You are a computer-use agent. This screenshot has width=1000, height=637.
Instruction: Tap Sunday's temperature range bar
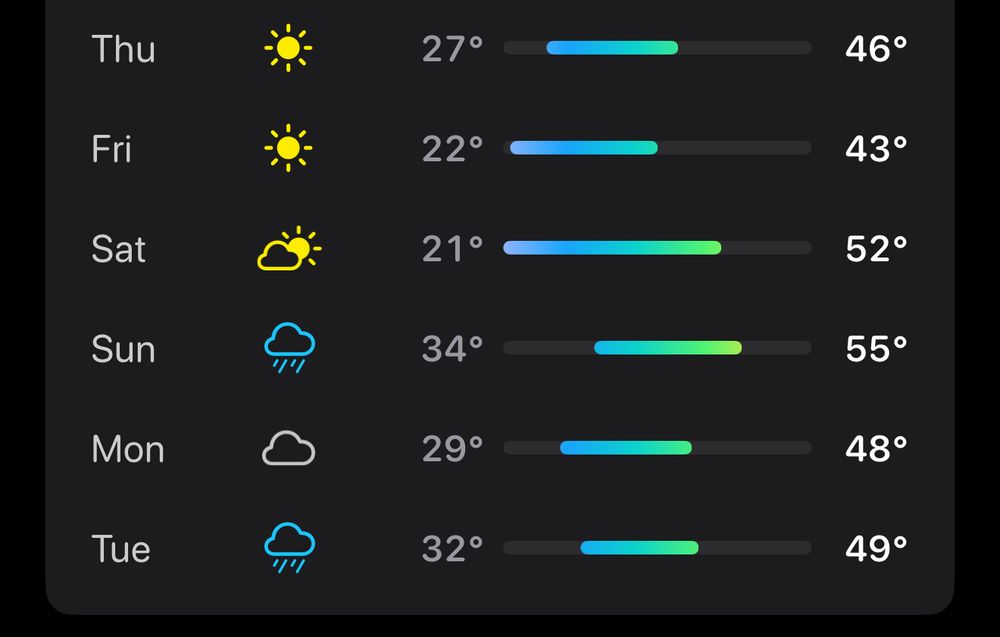tap(657, 348)
